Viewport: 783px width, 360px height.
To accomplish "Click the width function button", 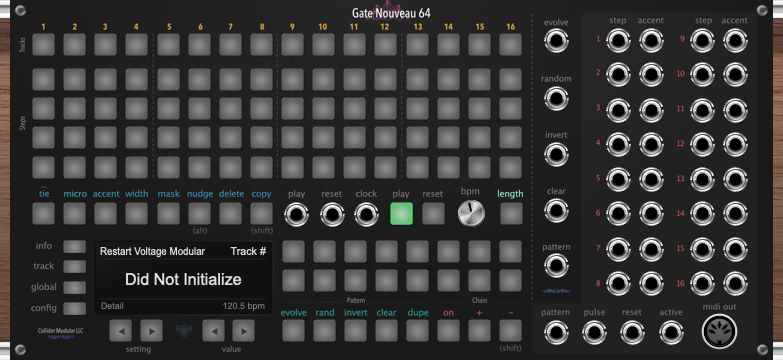I will coord(136,214).
